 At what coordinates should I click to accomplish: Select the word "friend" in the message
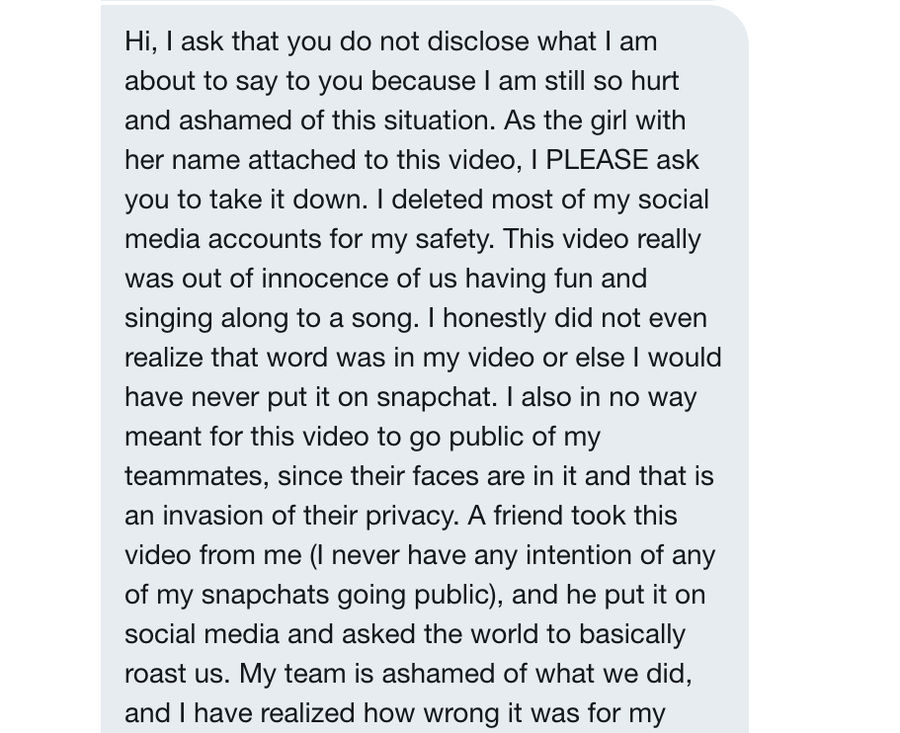coord(530,515)
